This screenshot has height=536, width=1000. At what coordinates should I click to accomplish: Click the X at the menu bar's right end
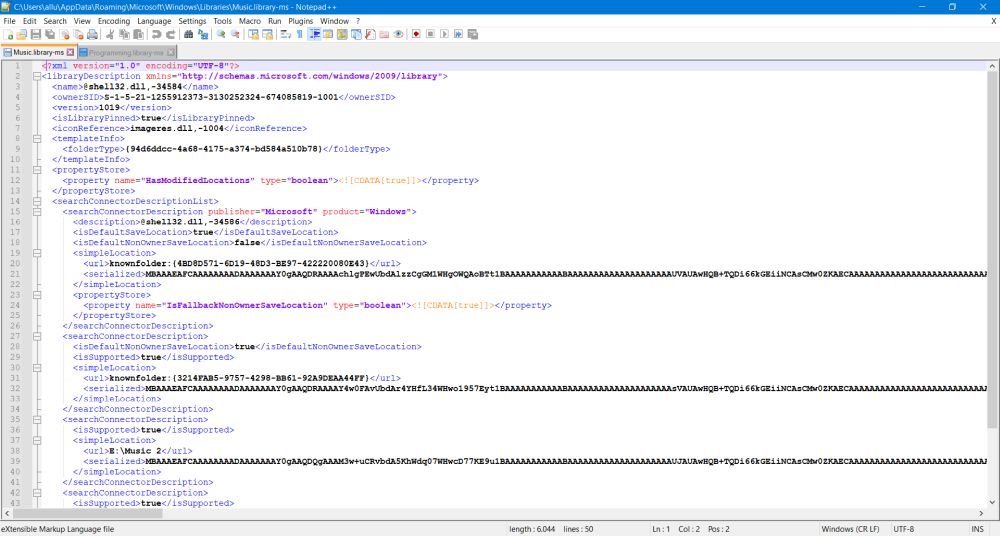[994, 21]
